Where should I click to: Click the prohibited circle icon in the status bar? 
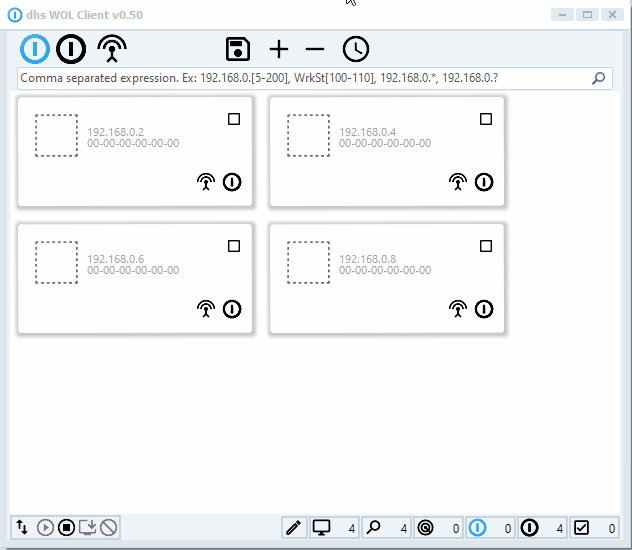pyautogui.click(x=108, y=527)
